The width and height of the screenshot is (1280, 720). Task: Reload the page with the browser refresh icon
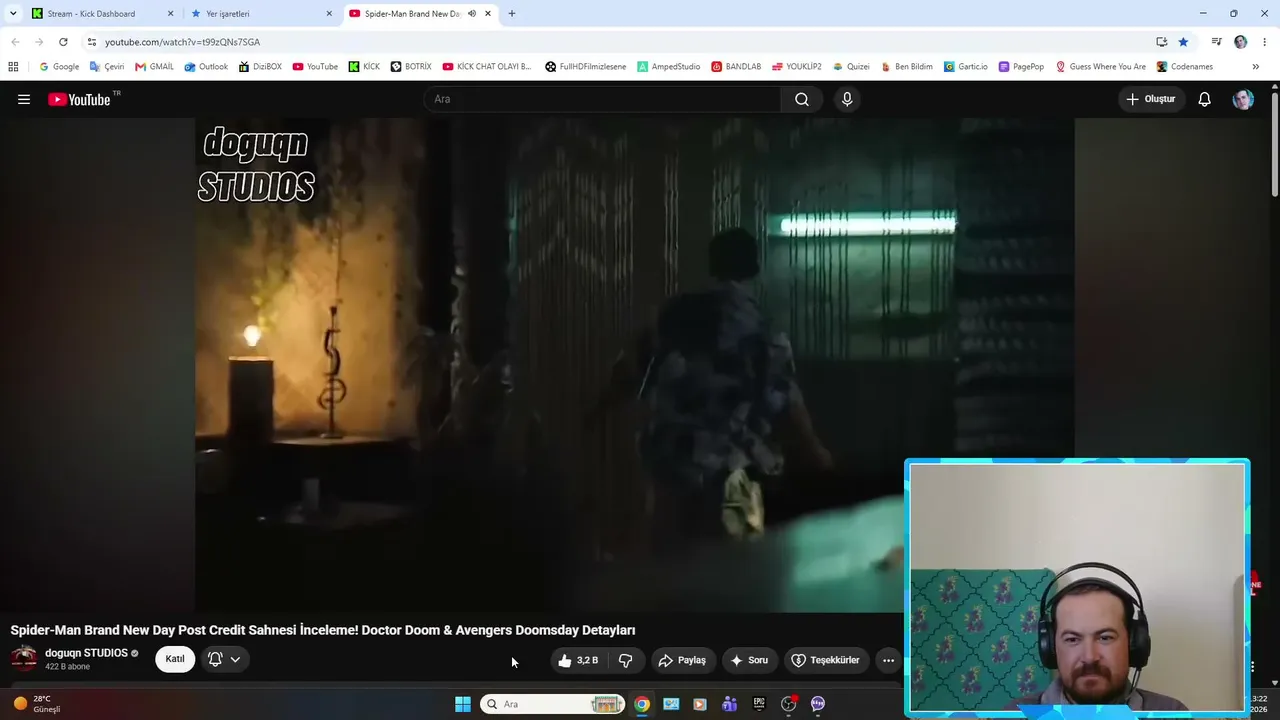[x=63, y=42]
